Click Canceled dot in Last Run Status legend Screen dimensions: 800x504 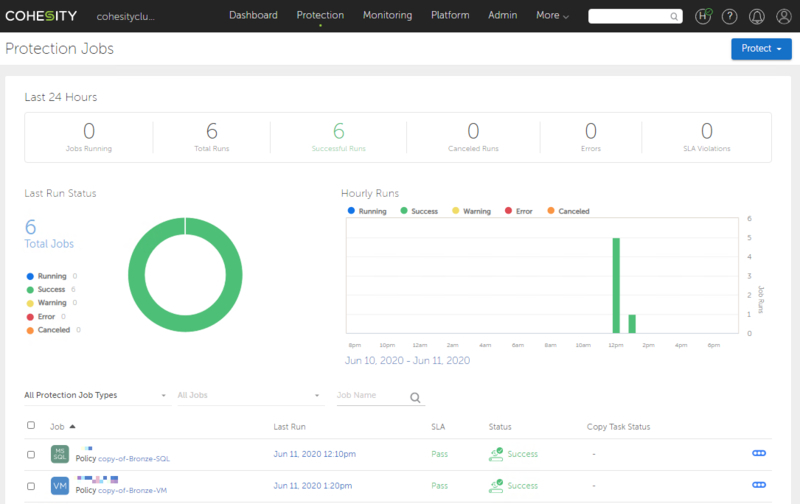pos(30,330)
